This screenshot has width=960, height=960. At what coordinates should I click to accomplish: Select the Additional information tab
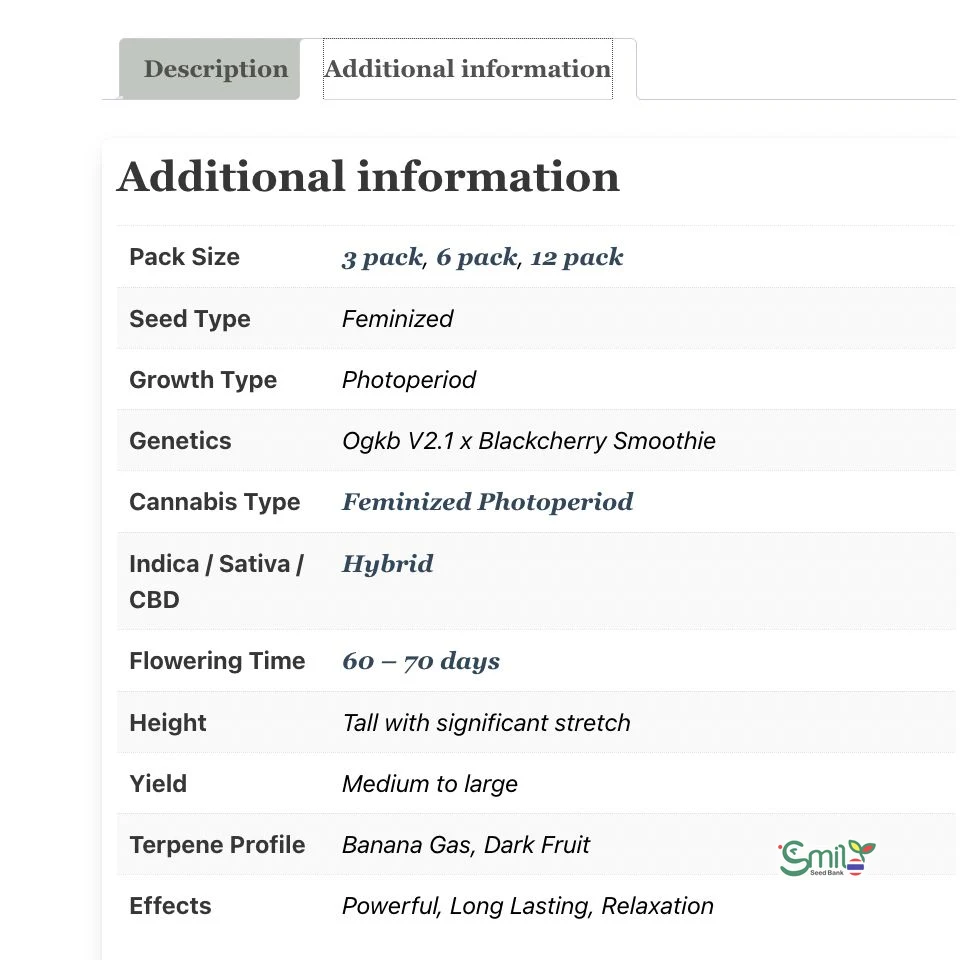(x=467, y=69)
